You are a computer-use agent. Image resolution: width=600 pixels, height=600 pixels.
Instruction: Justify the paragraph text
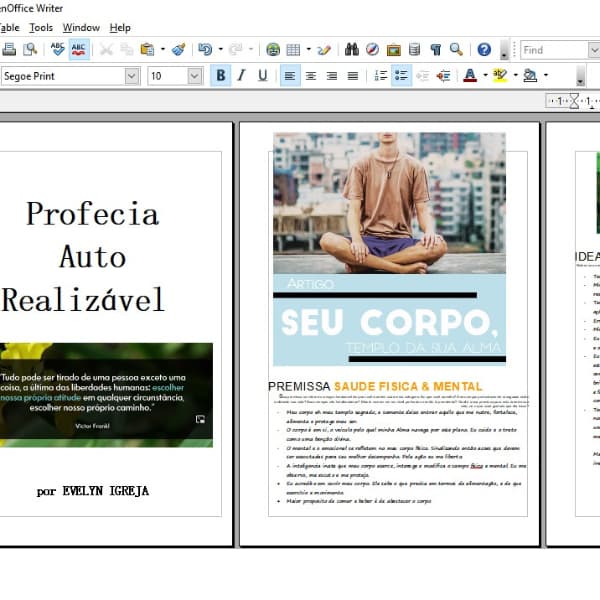352,75
